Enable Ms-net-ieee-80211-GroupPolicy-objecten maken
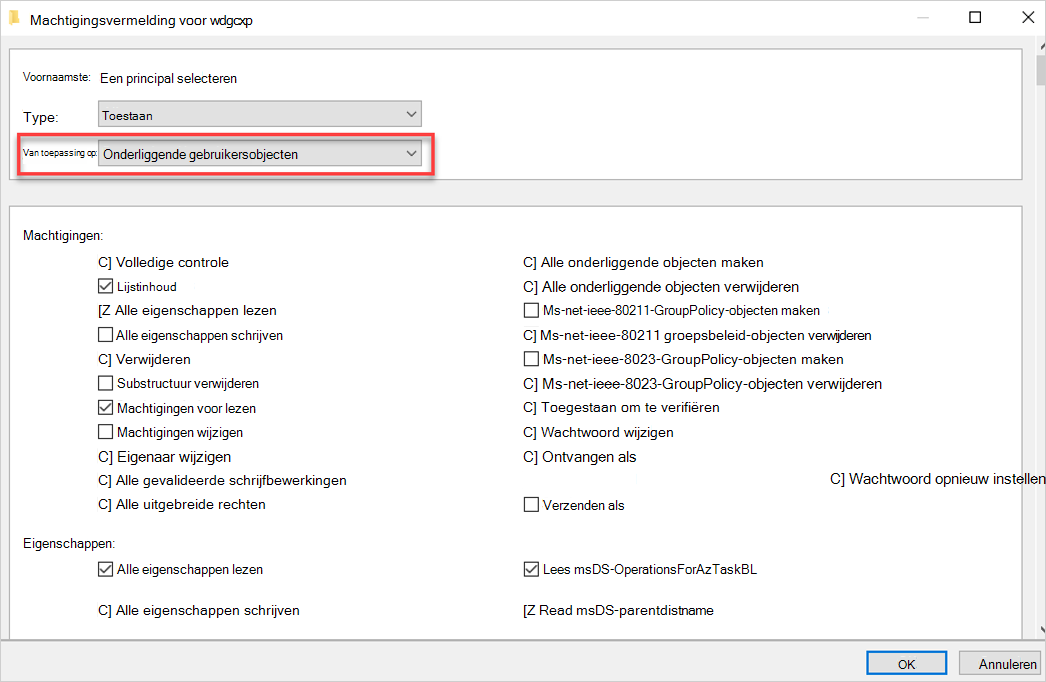The height and width of the screenshot is (682, 1046). click(x=531, y=310)
